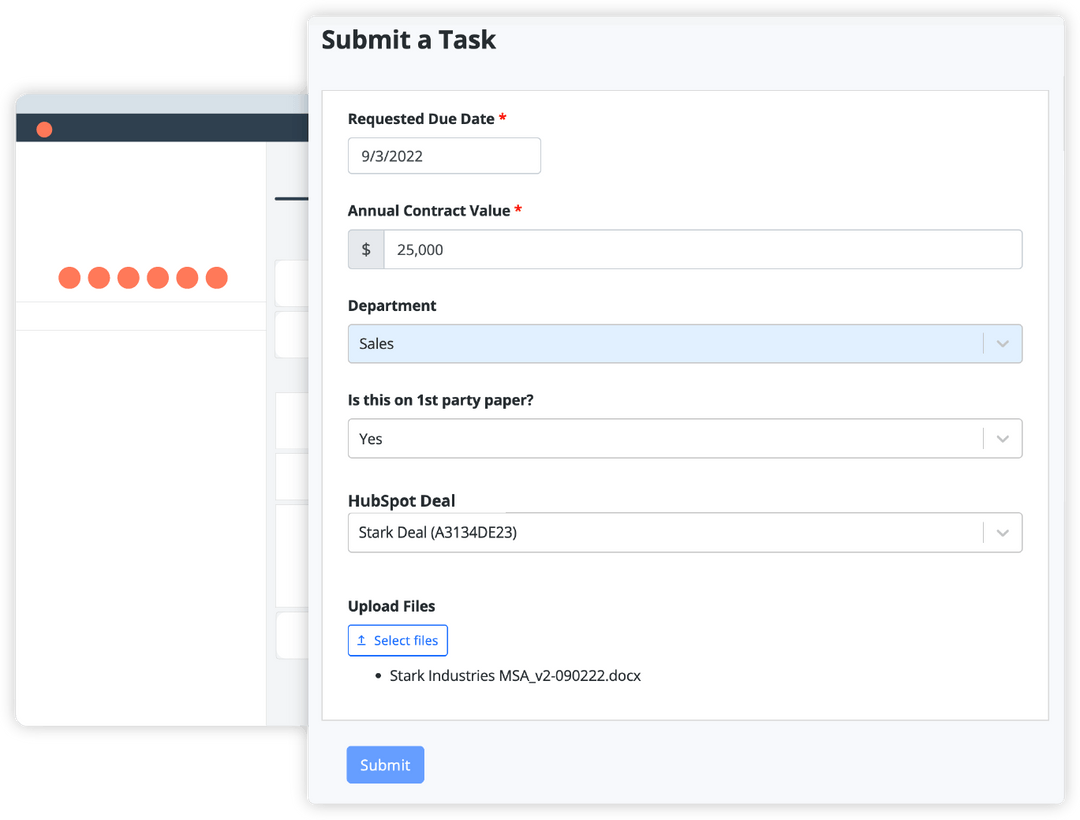1080x820 pixels.
Task: Click the chevron on the Department dropdown
Action: point(1003,343)
